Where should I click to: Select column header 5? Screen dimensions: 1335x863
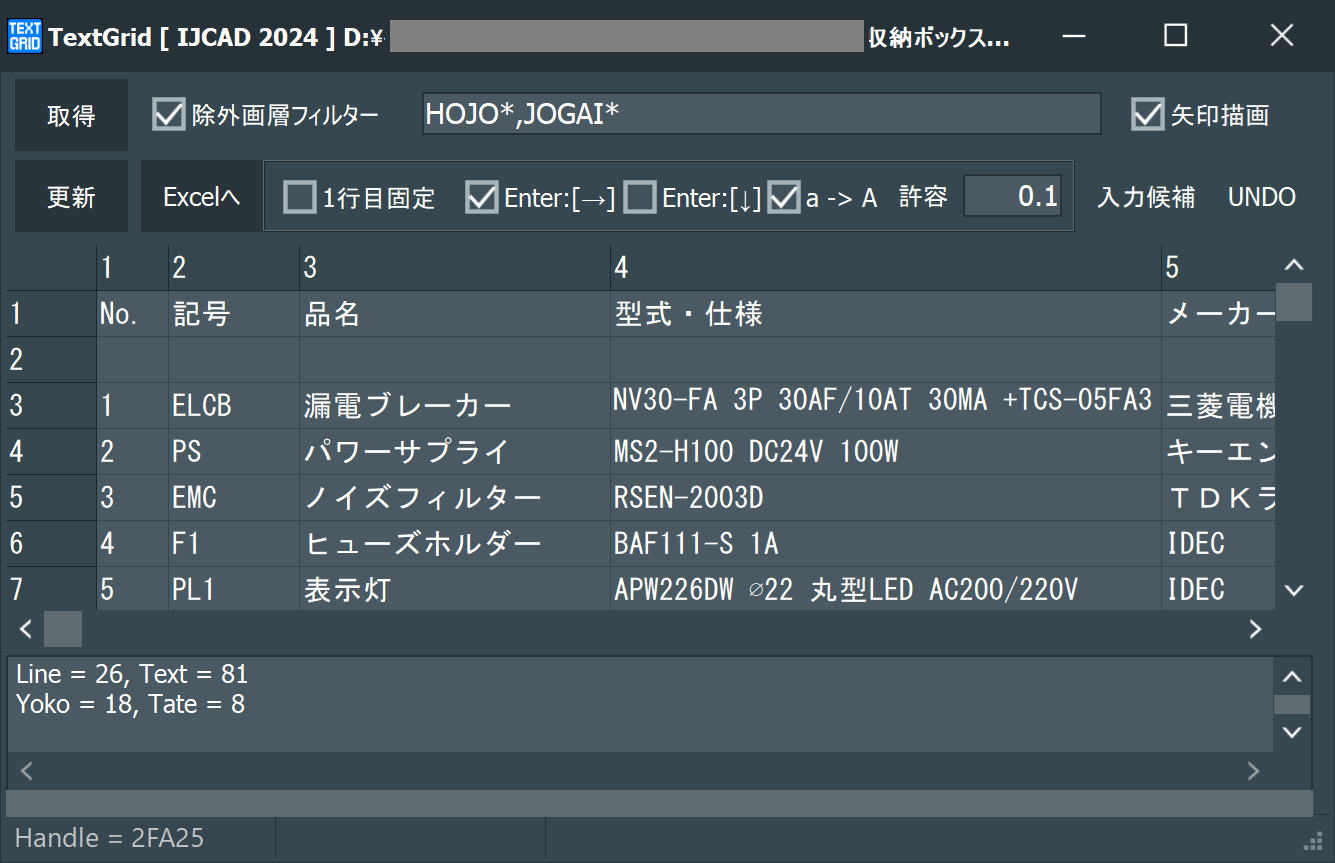pos(1218,268)
